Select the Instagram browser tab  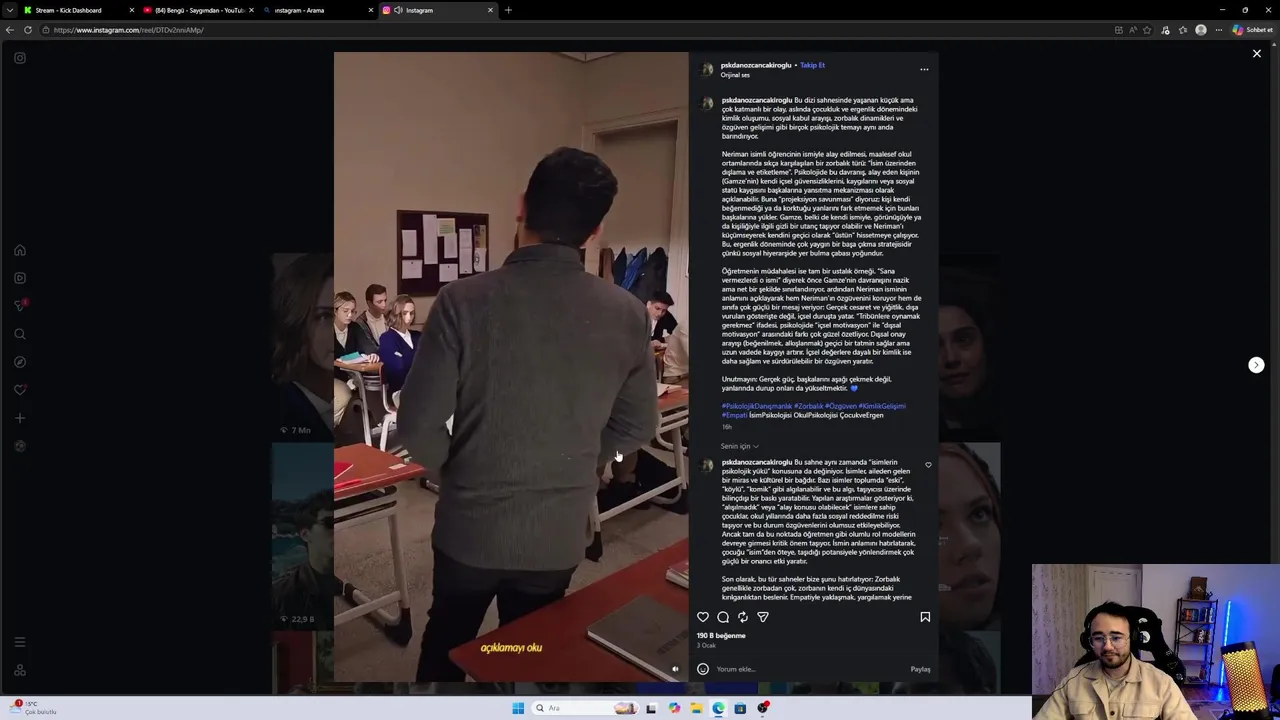coord(437,10)
